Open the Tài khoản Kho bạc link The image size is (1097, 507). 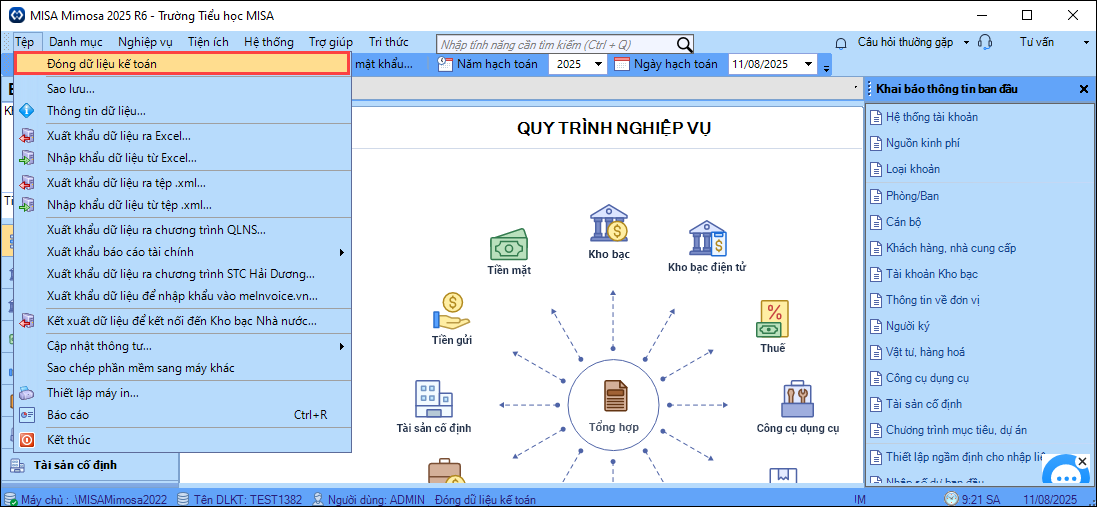pos(932,273)
